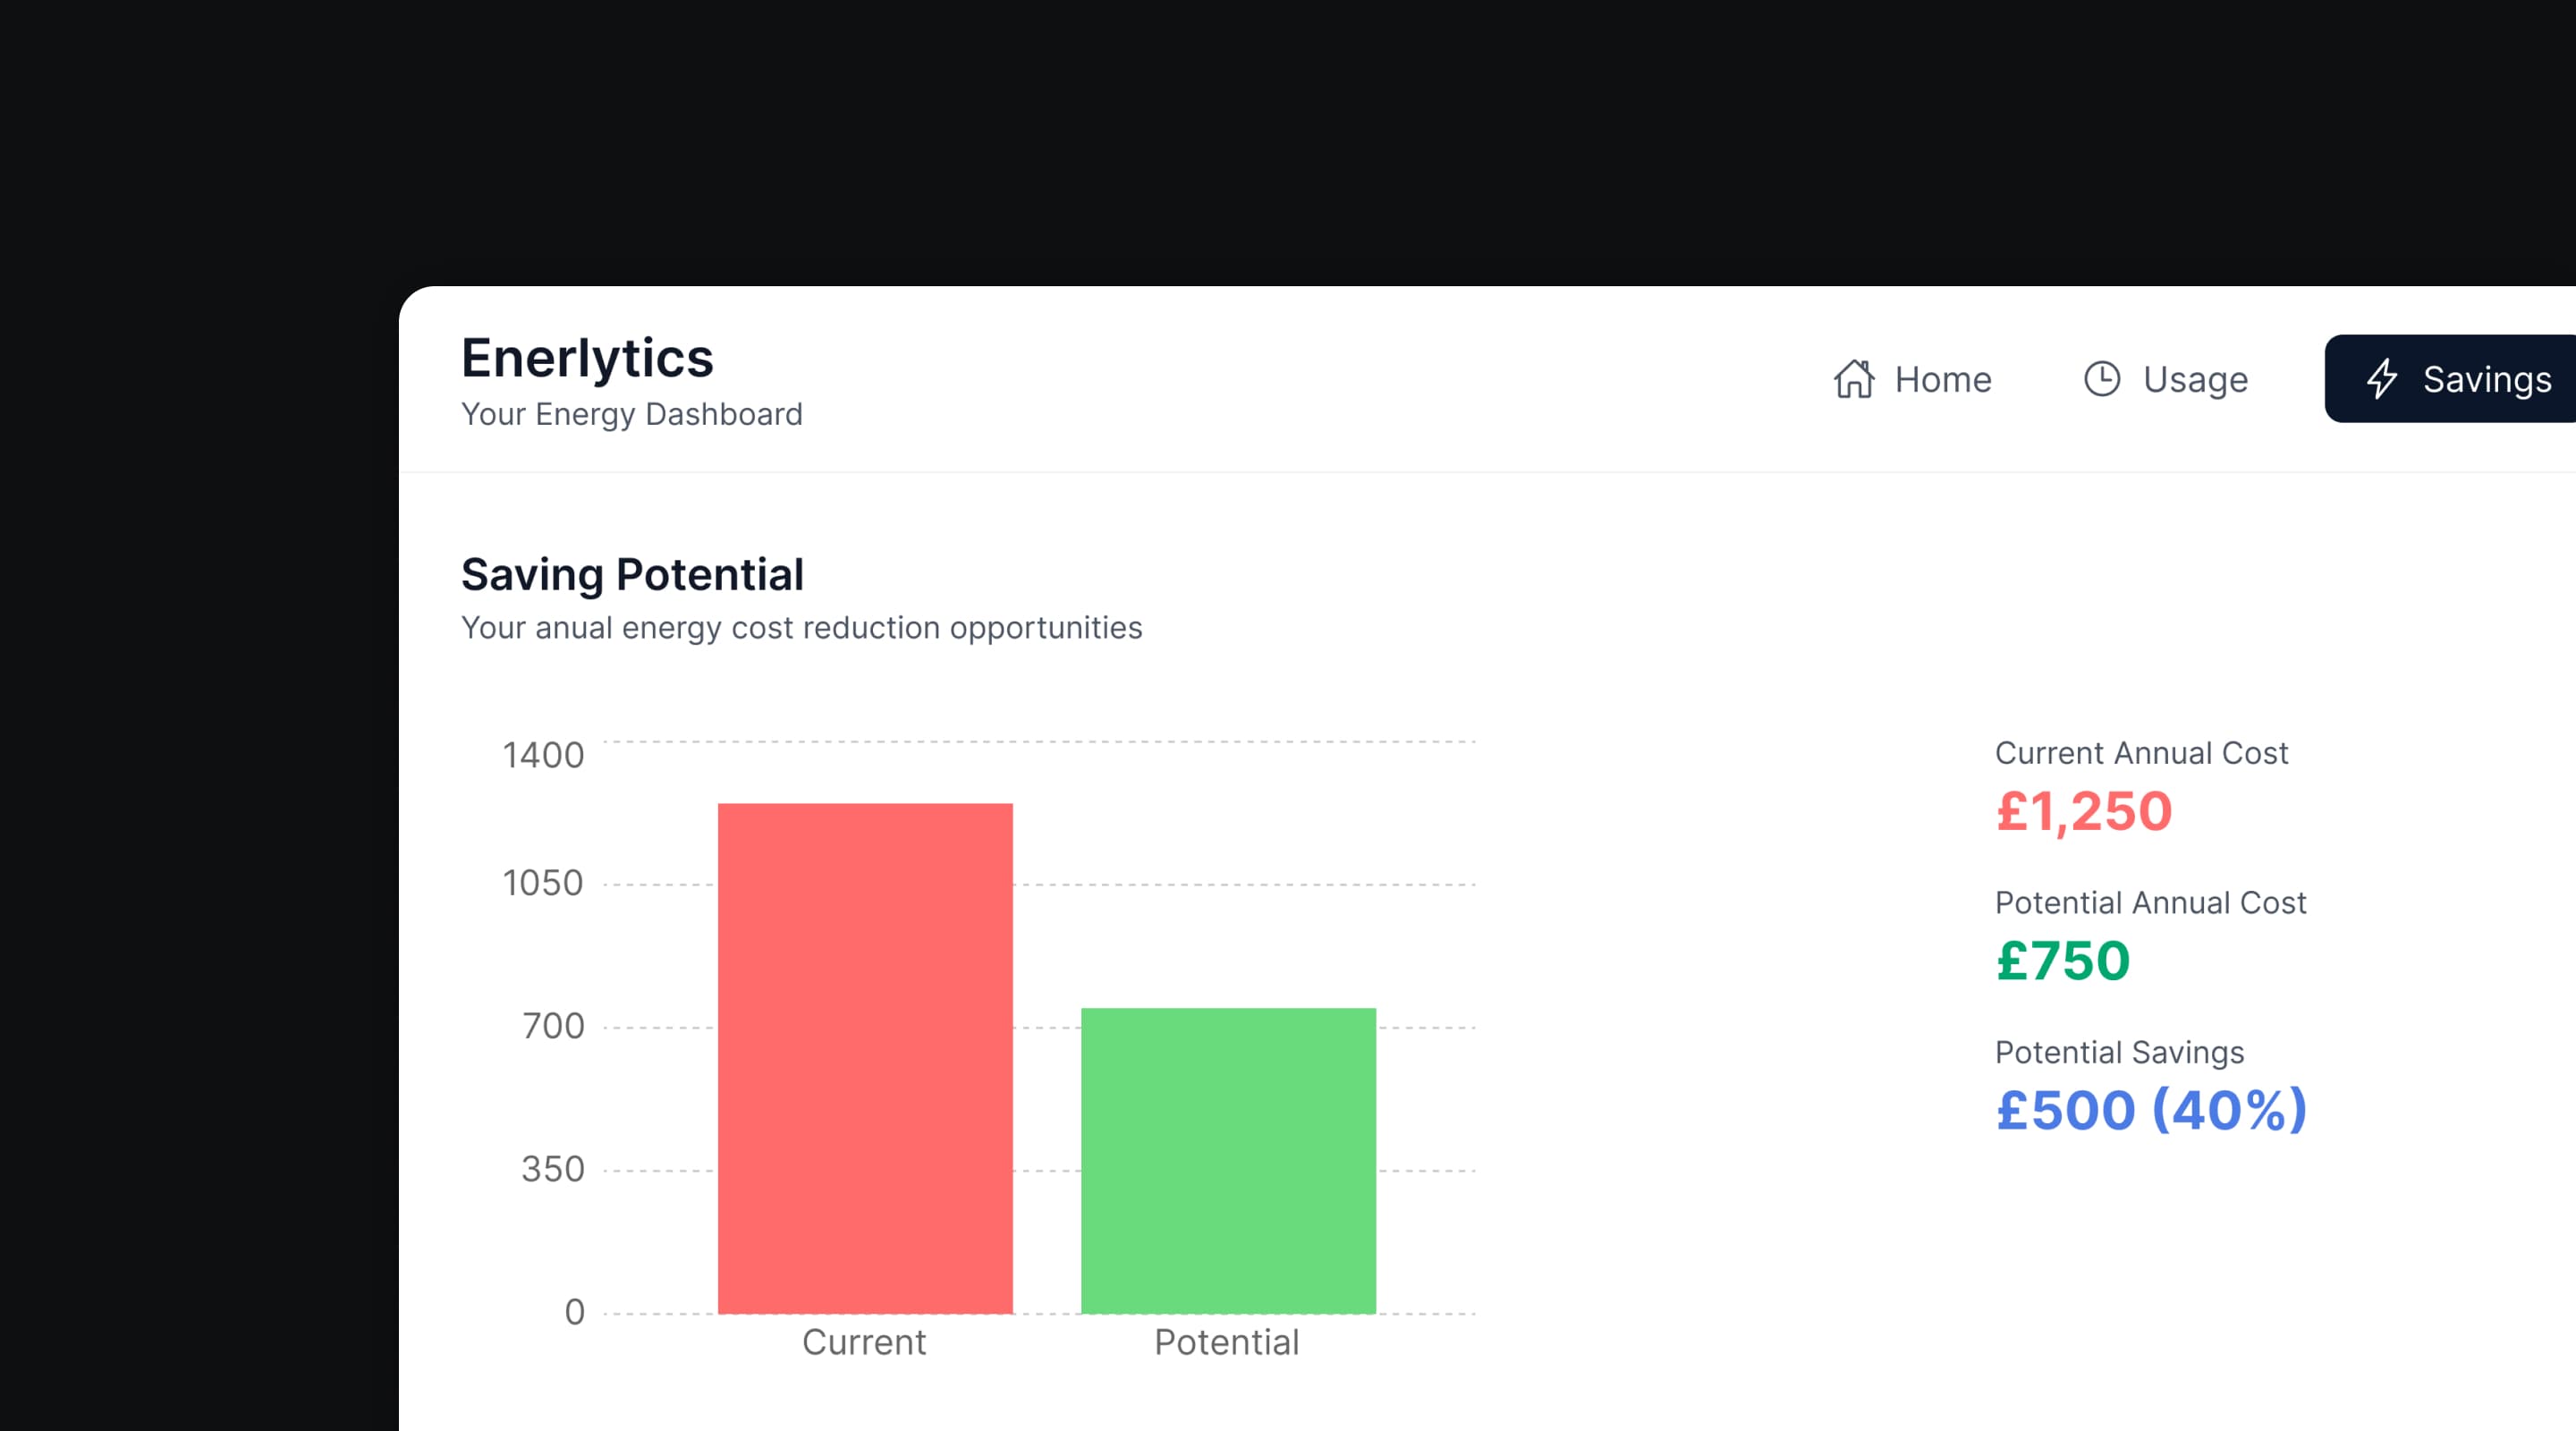Click the red Current bar

click(x=865, y=1058)
